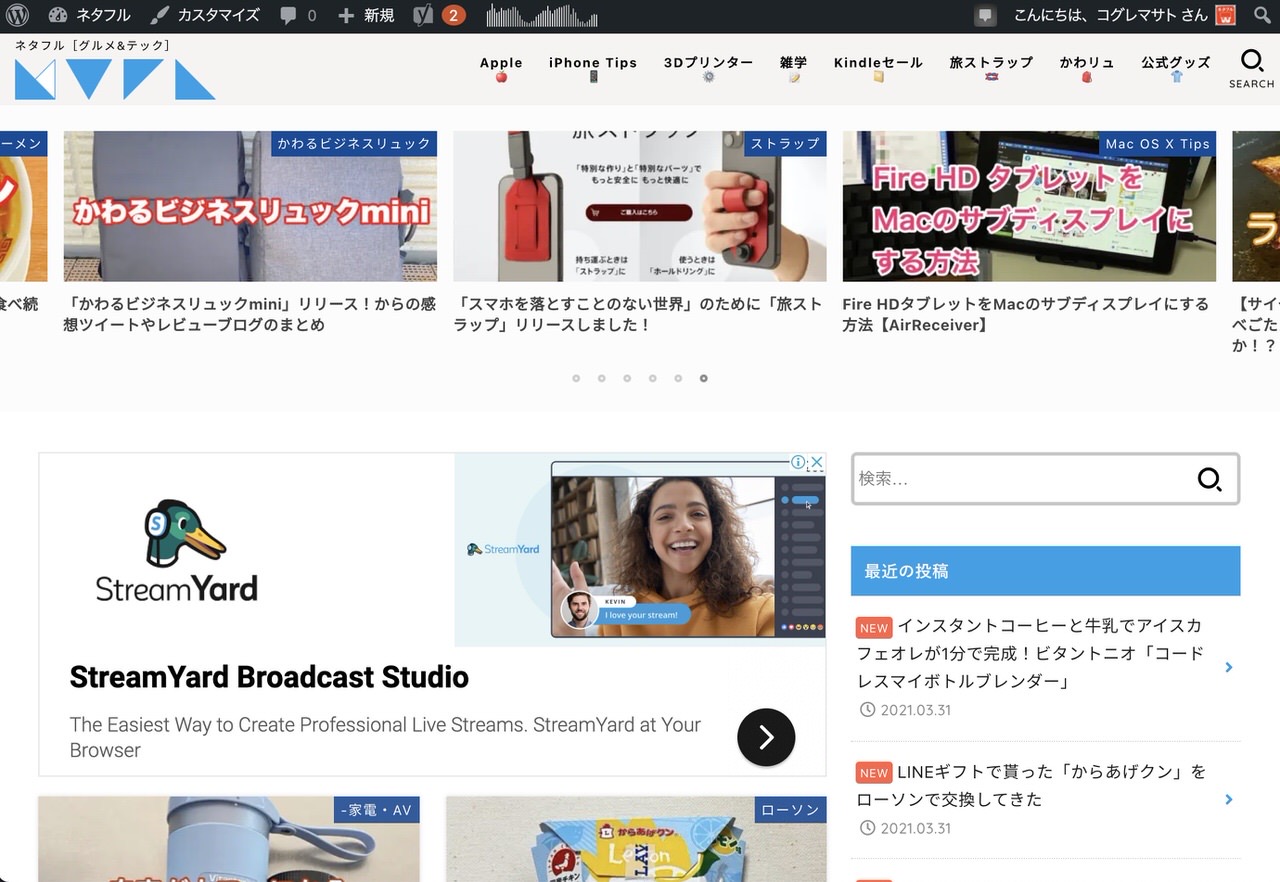The height and width of the screenshot is (882, 1280).
Task: Click the ストラップ category tag
Action: [x=785, y=143]
